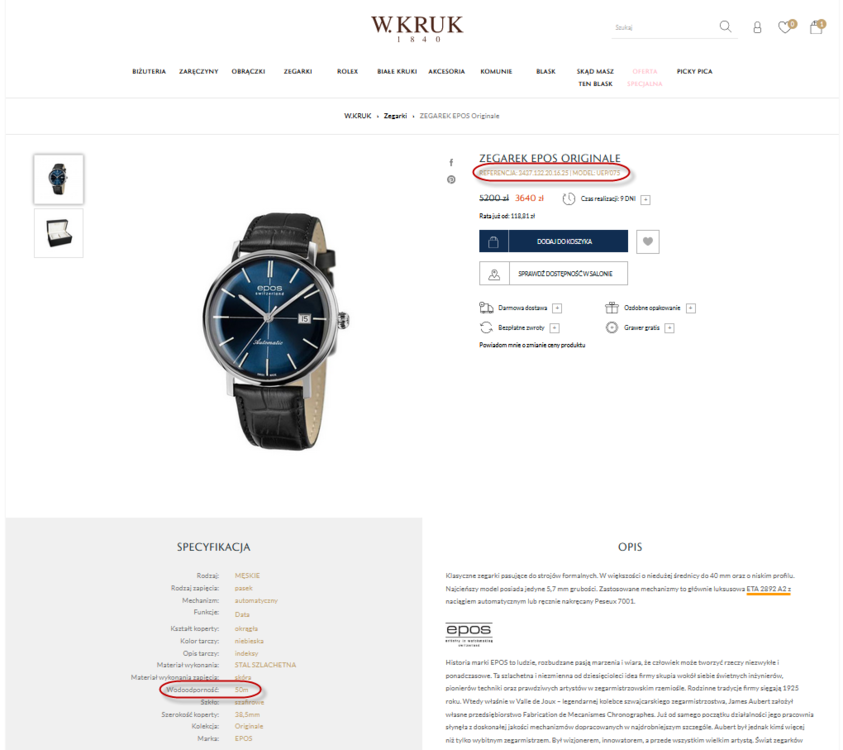Screen dimensions: 843x750
Task: Click the search magnifier icon
Action: 725,26
